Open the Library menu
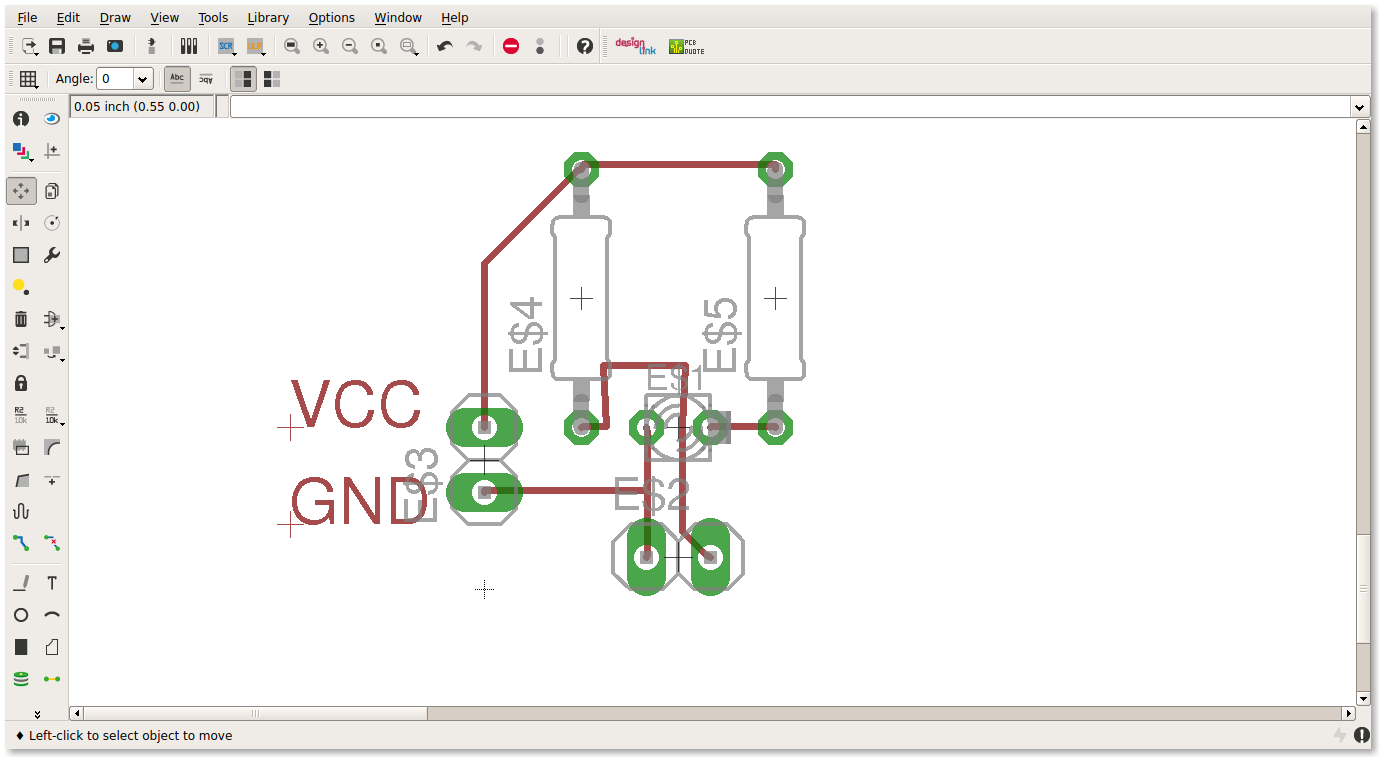 point(268,17)
